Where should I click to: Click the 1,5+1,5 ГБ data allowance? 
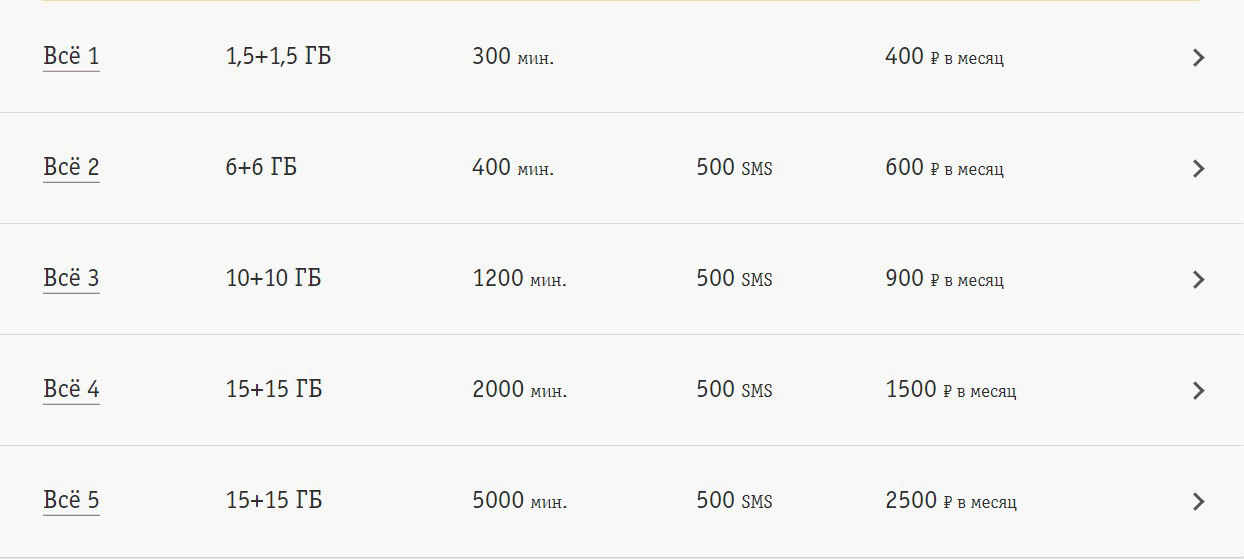(278, 57)
